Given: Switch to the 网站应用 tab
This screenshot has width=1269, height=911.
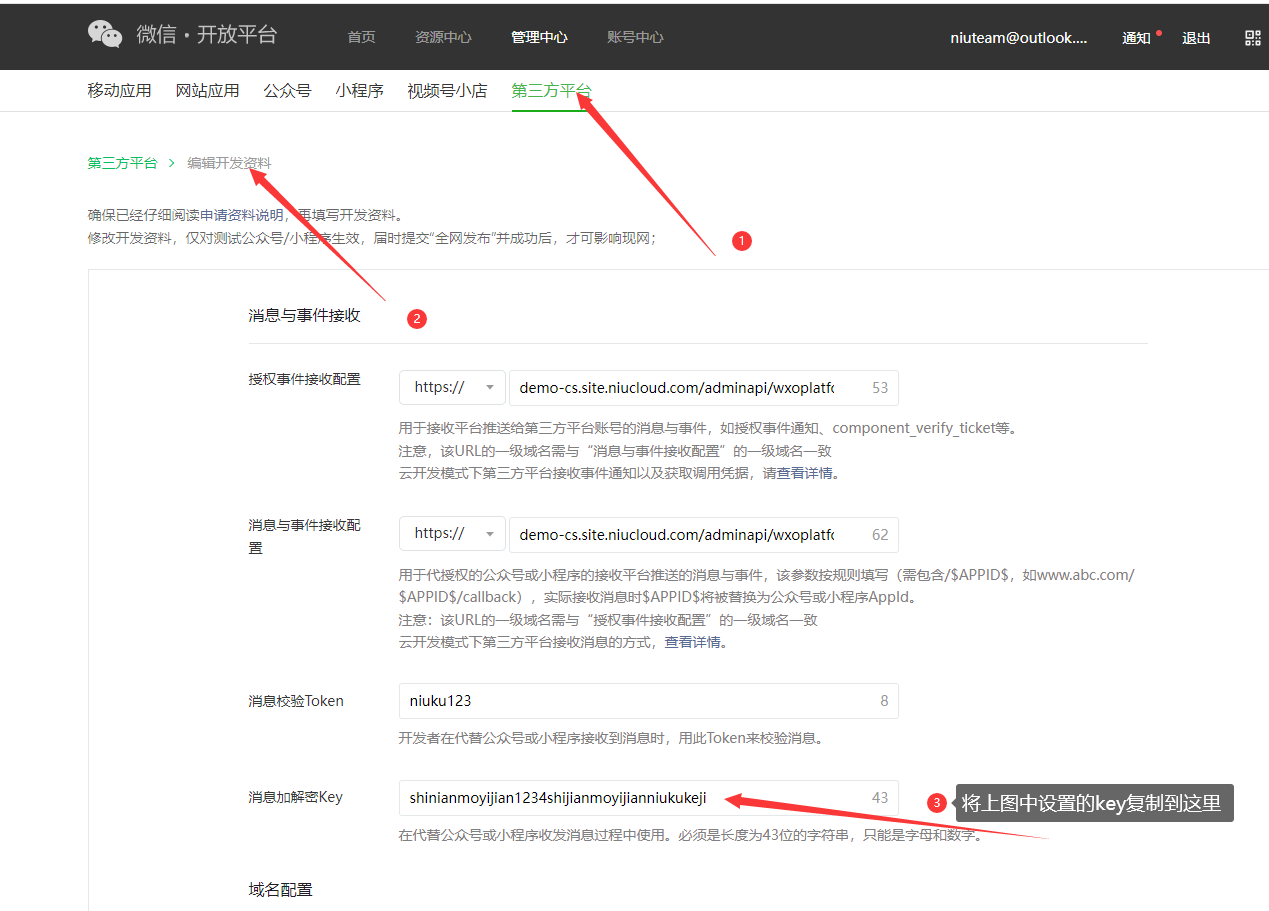Looking at the screenshot, I should 207,91.
